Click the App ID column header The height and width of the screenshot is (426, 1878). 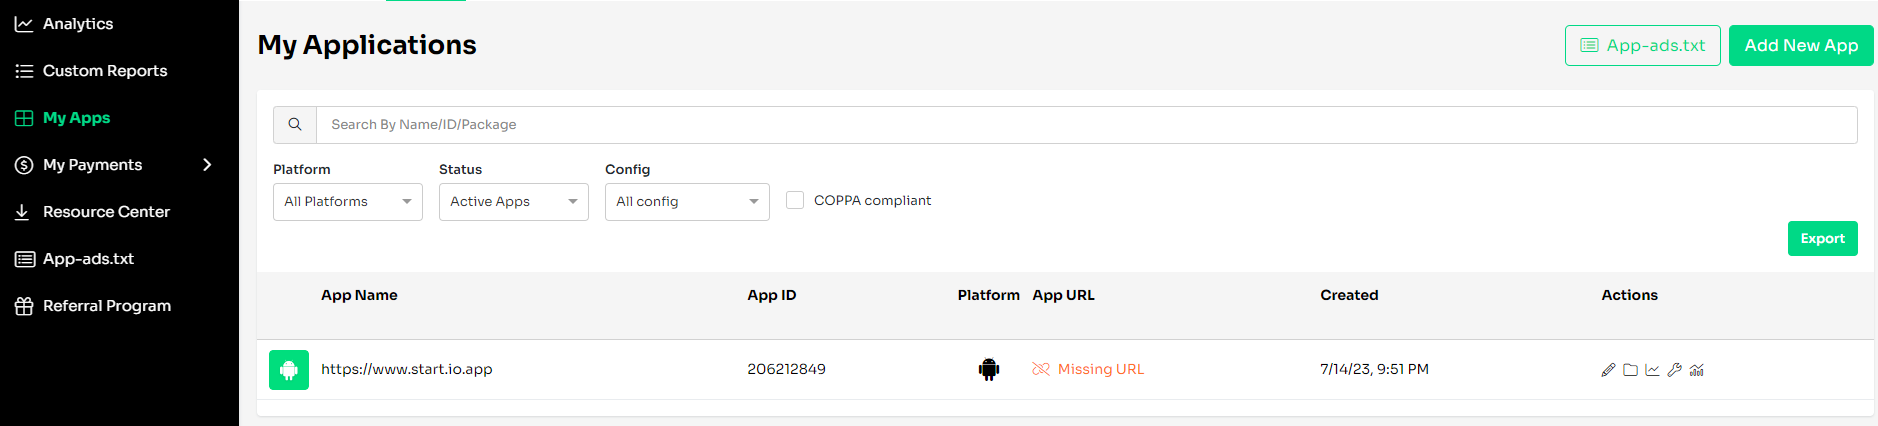(x=772, y=295)
